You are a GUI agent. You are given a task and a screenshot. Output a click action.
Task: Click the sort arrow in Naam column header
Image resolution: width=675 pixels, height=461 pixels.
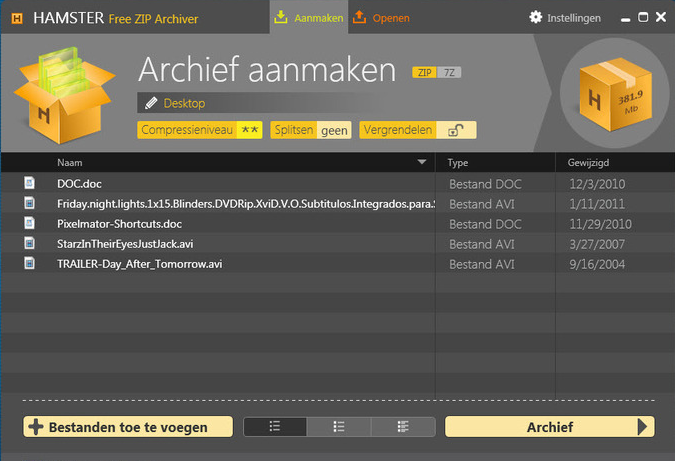pyautogui.click(x=422, y=162)
